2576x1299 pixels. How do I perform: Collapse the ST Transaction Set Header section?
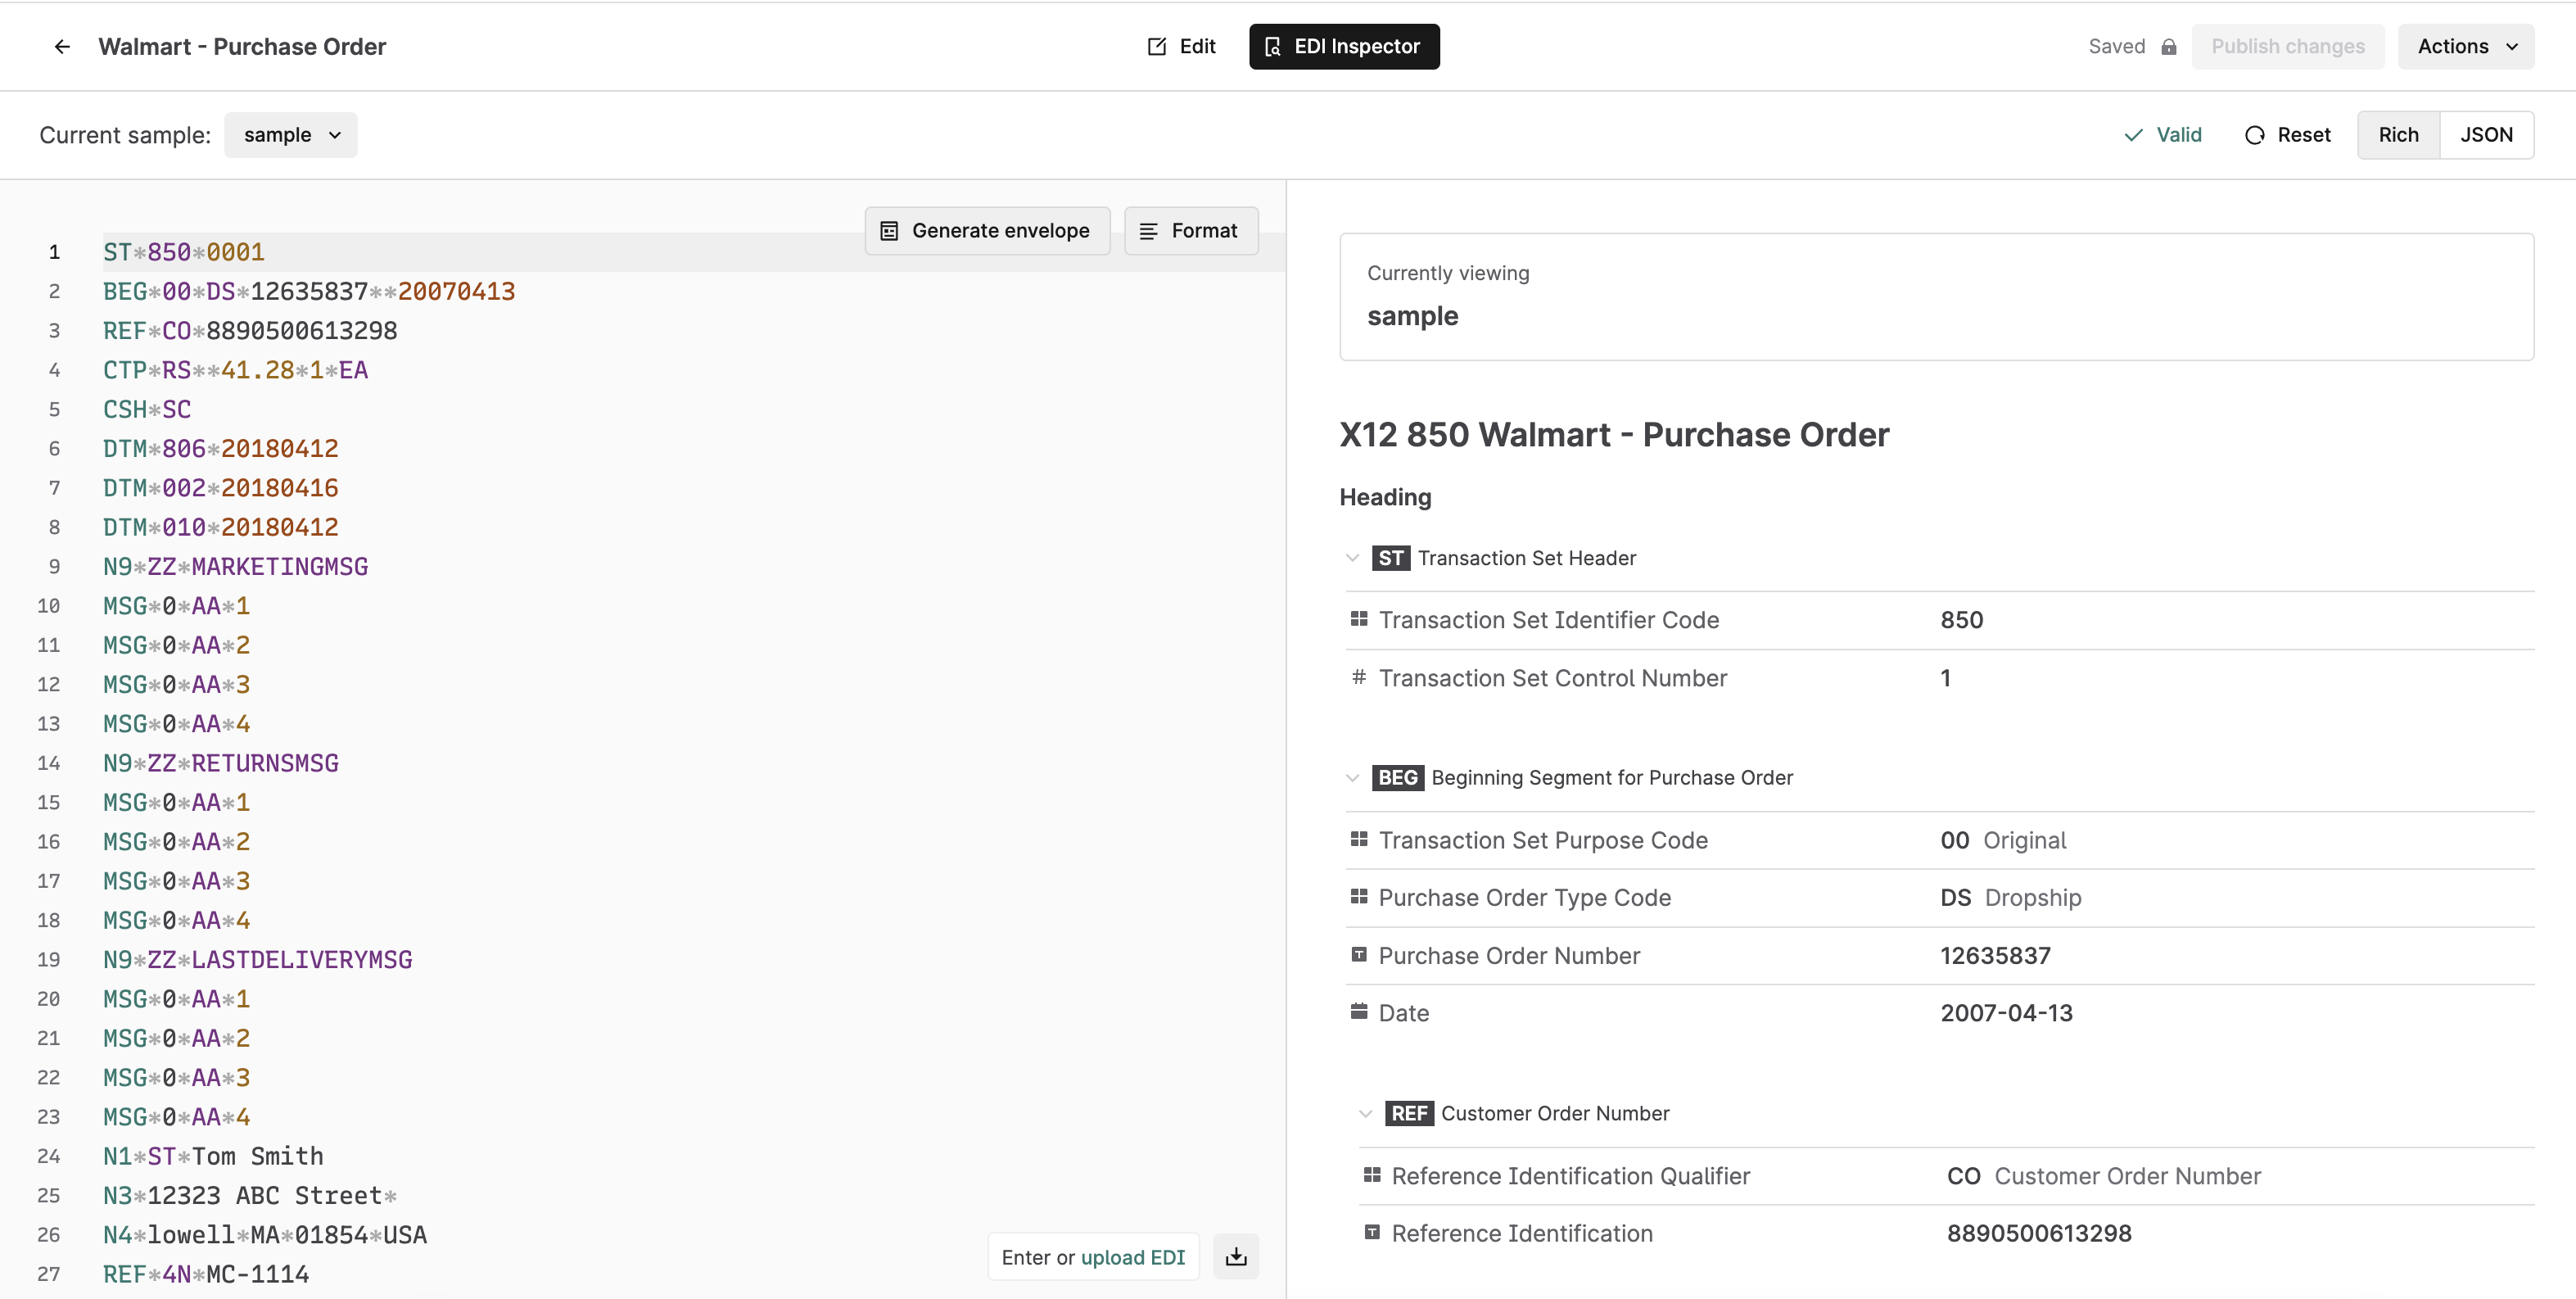click(1353, 558)
